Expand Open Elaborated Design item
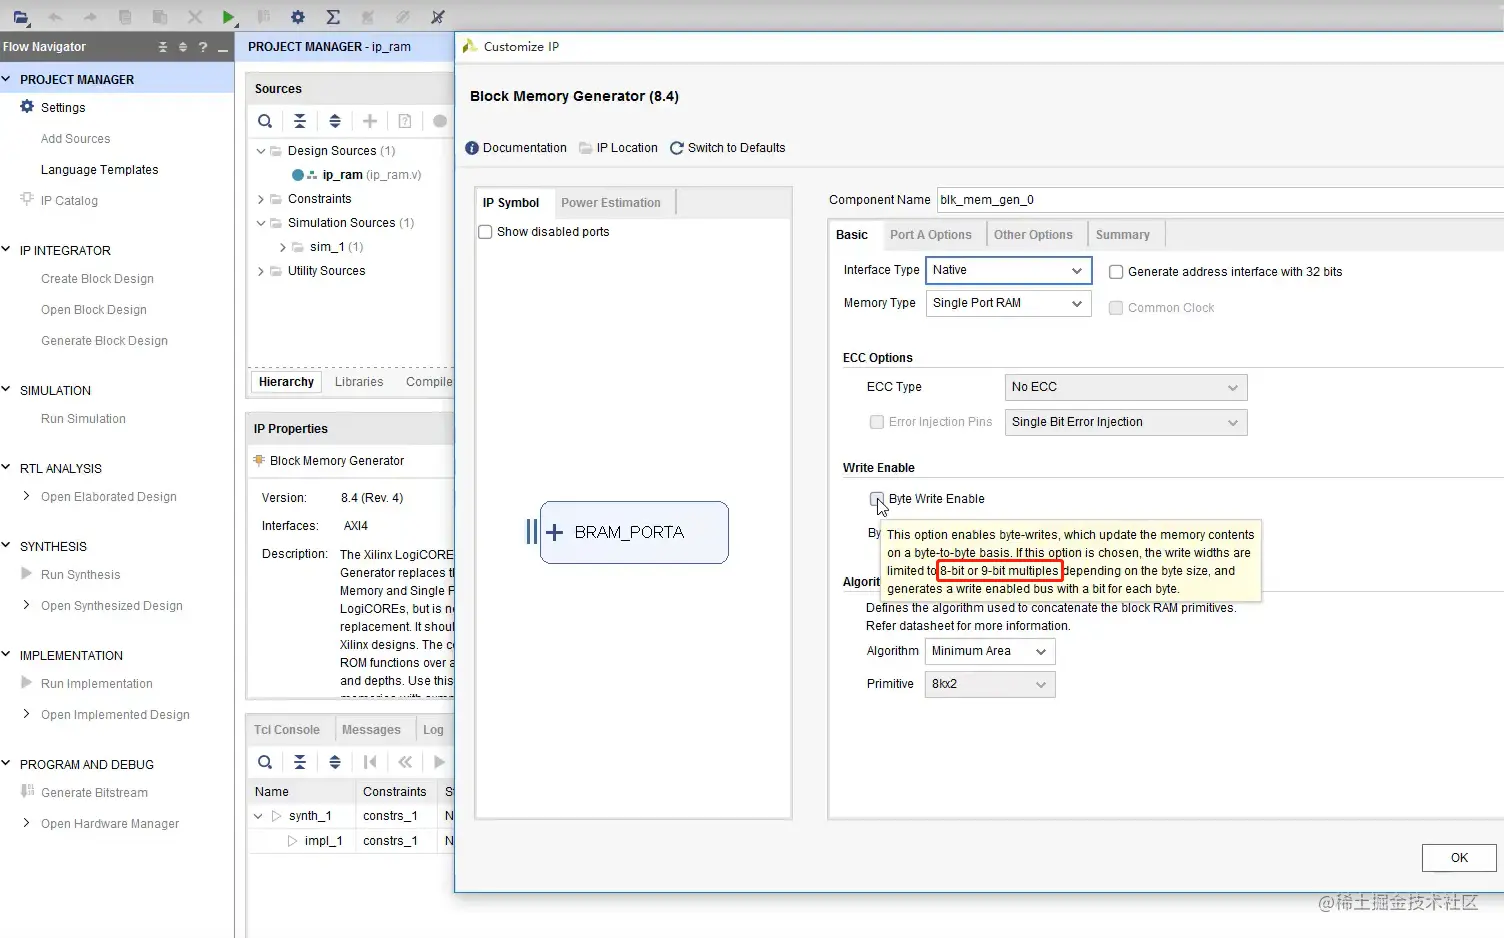The width and height of the screenshot is (1504, 938). tap(26, 497)
